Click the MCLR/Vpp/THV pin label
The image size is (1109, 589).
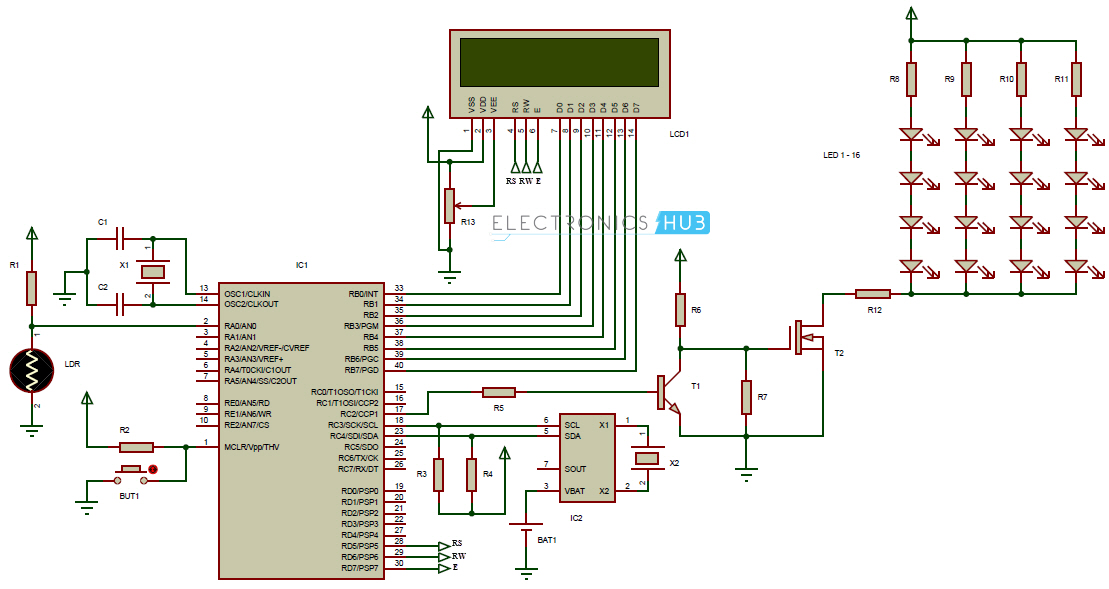click(x=252, y=447)
